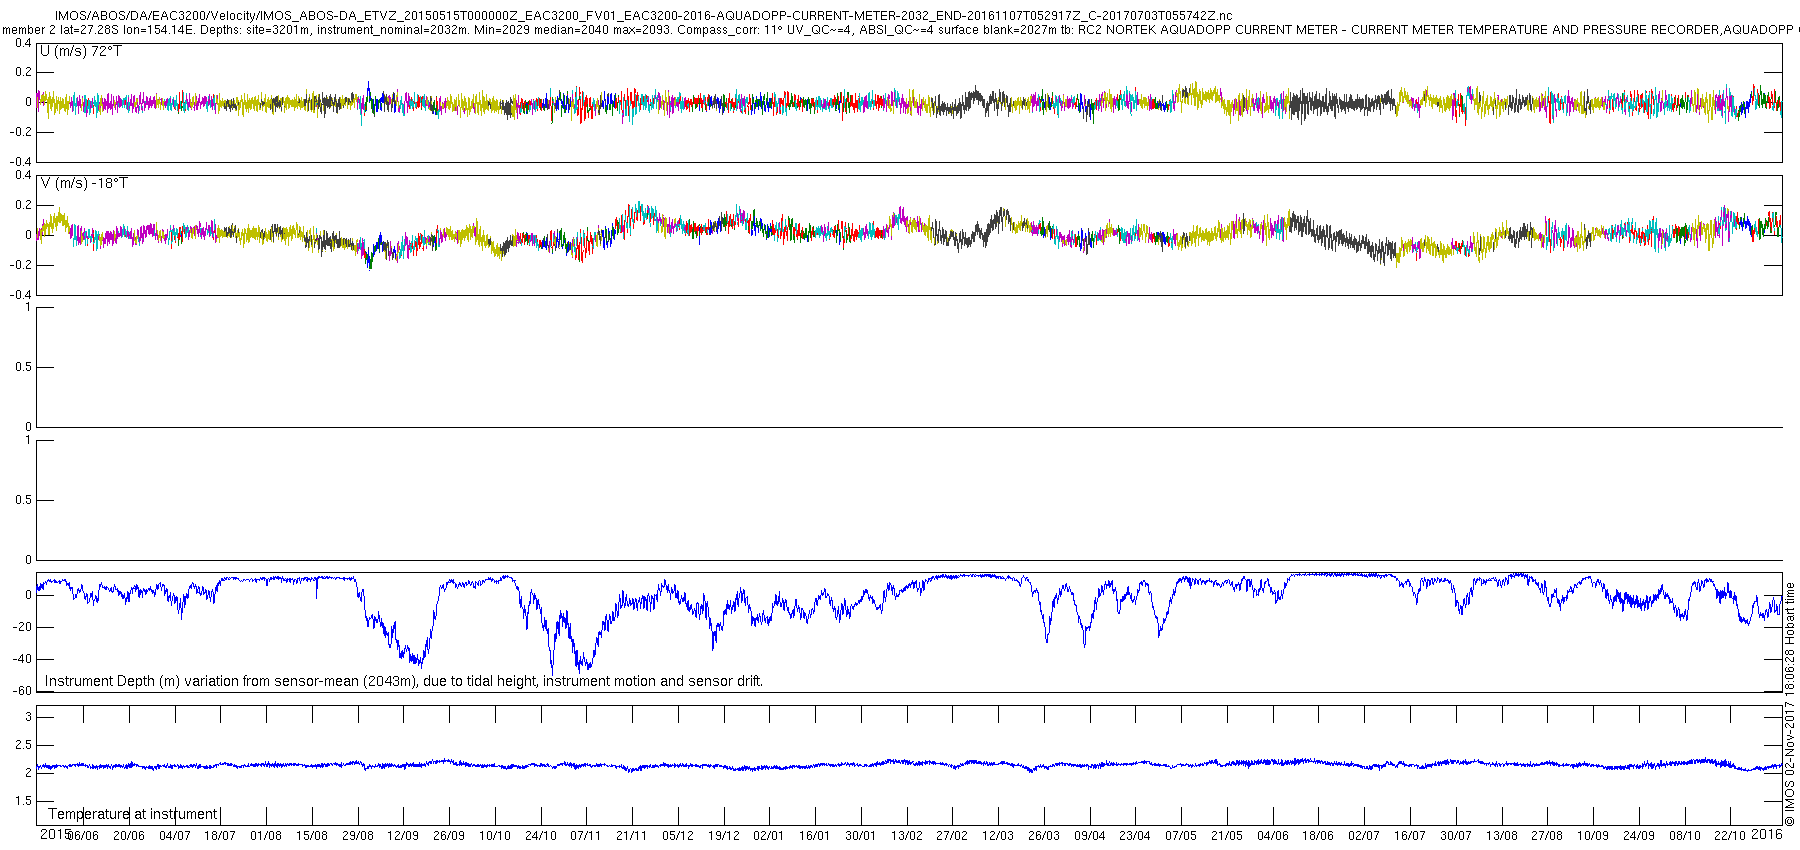Click the '30/07' date tick label
The width and height of the screenshot is (1800, 850).
[x=1456, y=836]
